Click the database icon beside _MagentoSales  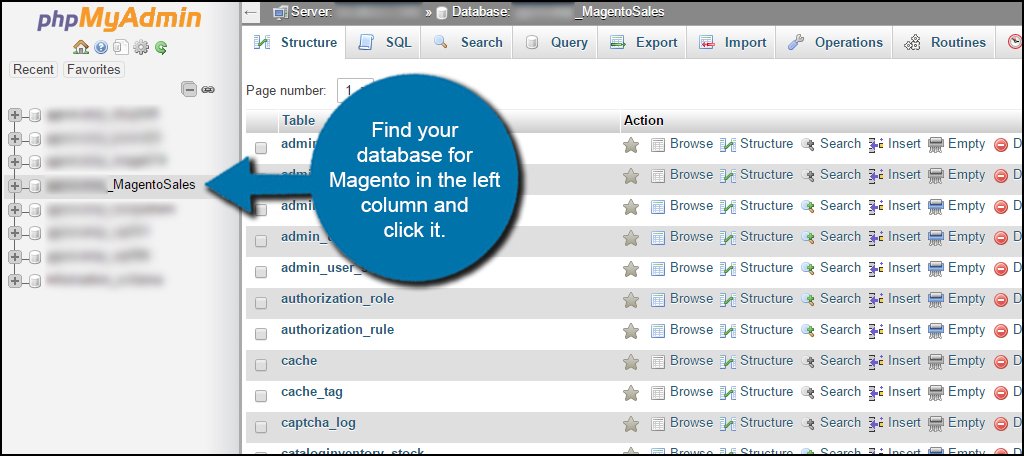click(x=35, y=186)
